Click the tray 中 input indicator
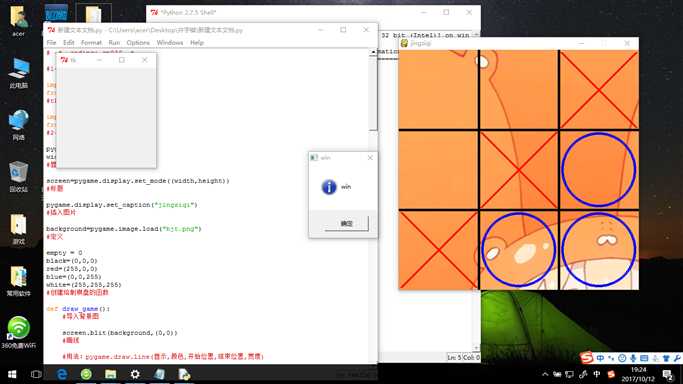683x384 pixels. (597, 374)
